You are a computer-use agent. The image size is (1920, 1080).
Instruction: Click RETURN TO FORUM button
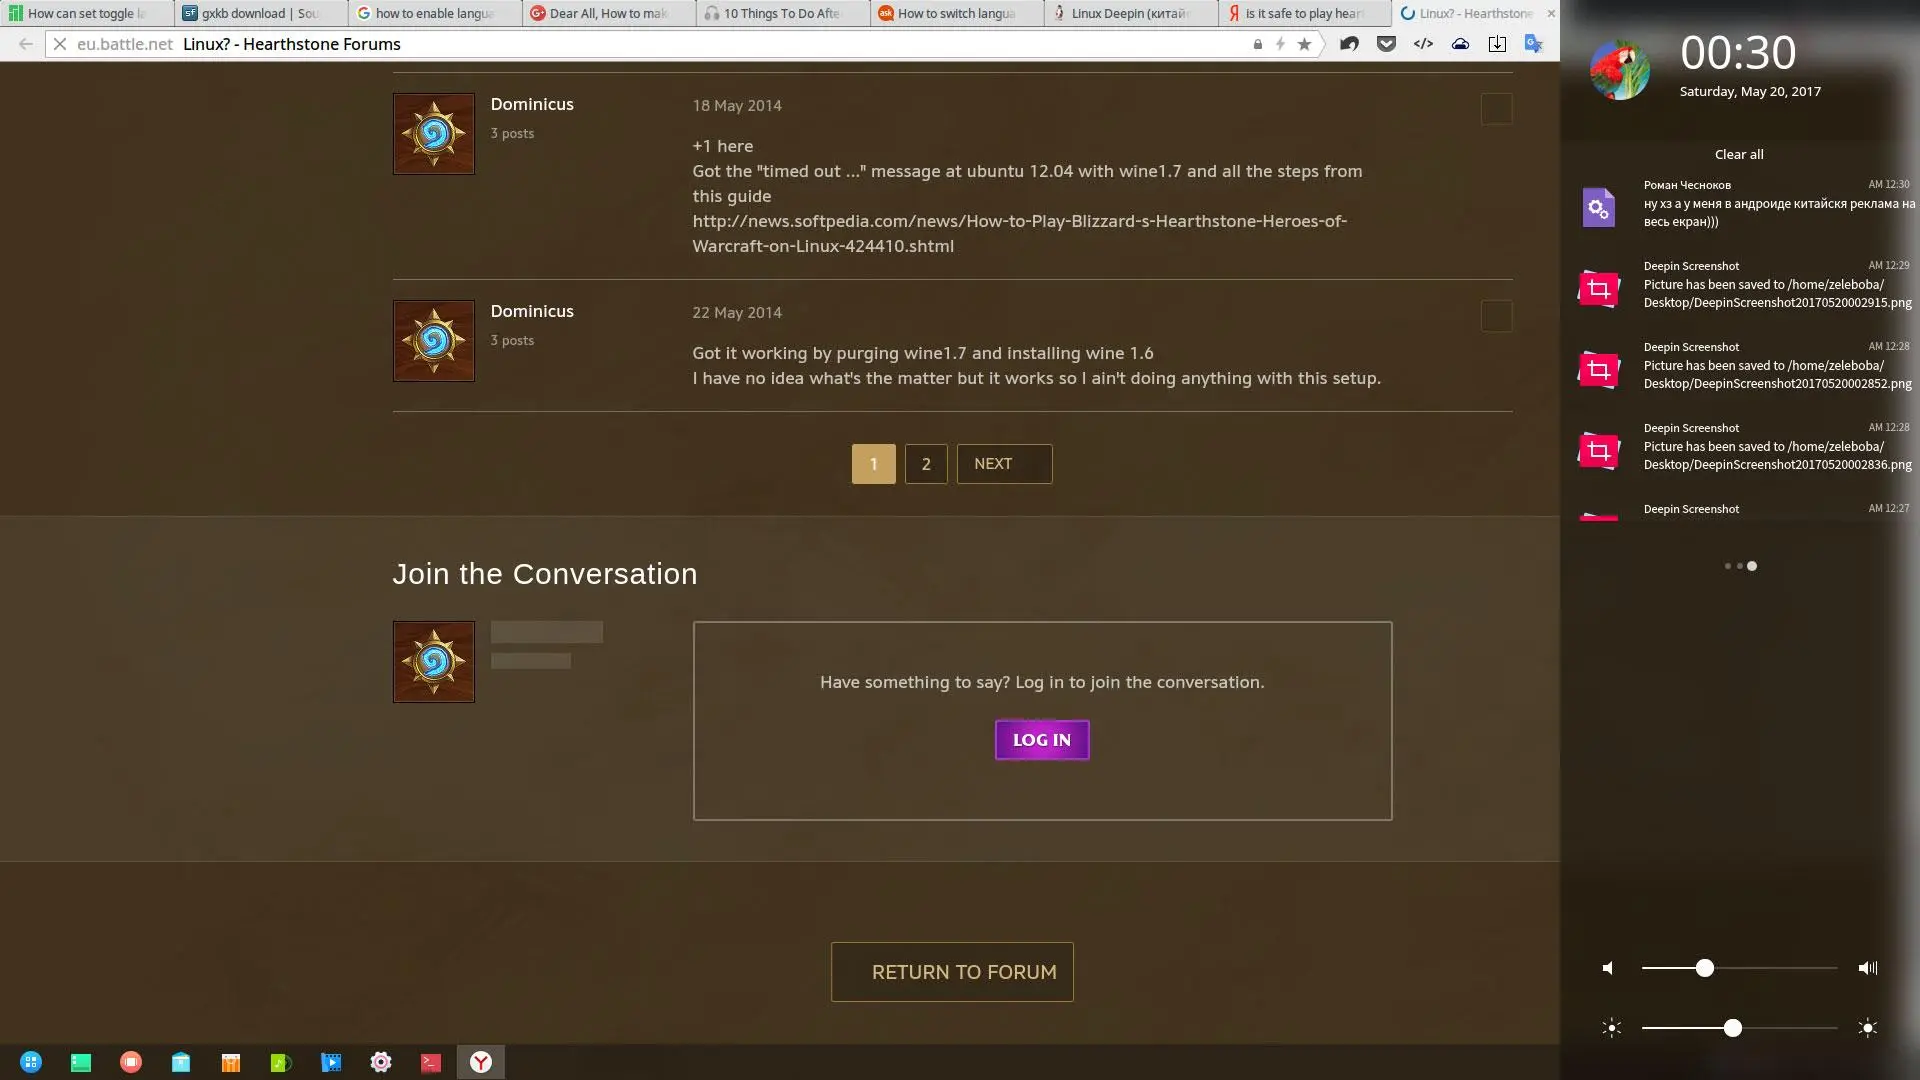(x=952, y=972)
